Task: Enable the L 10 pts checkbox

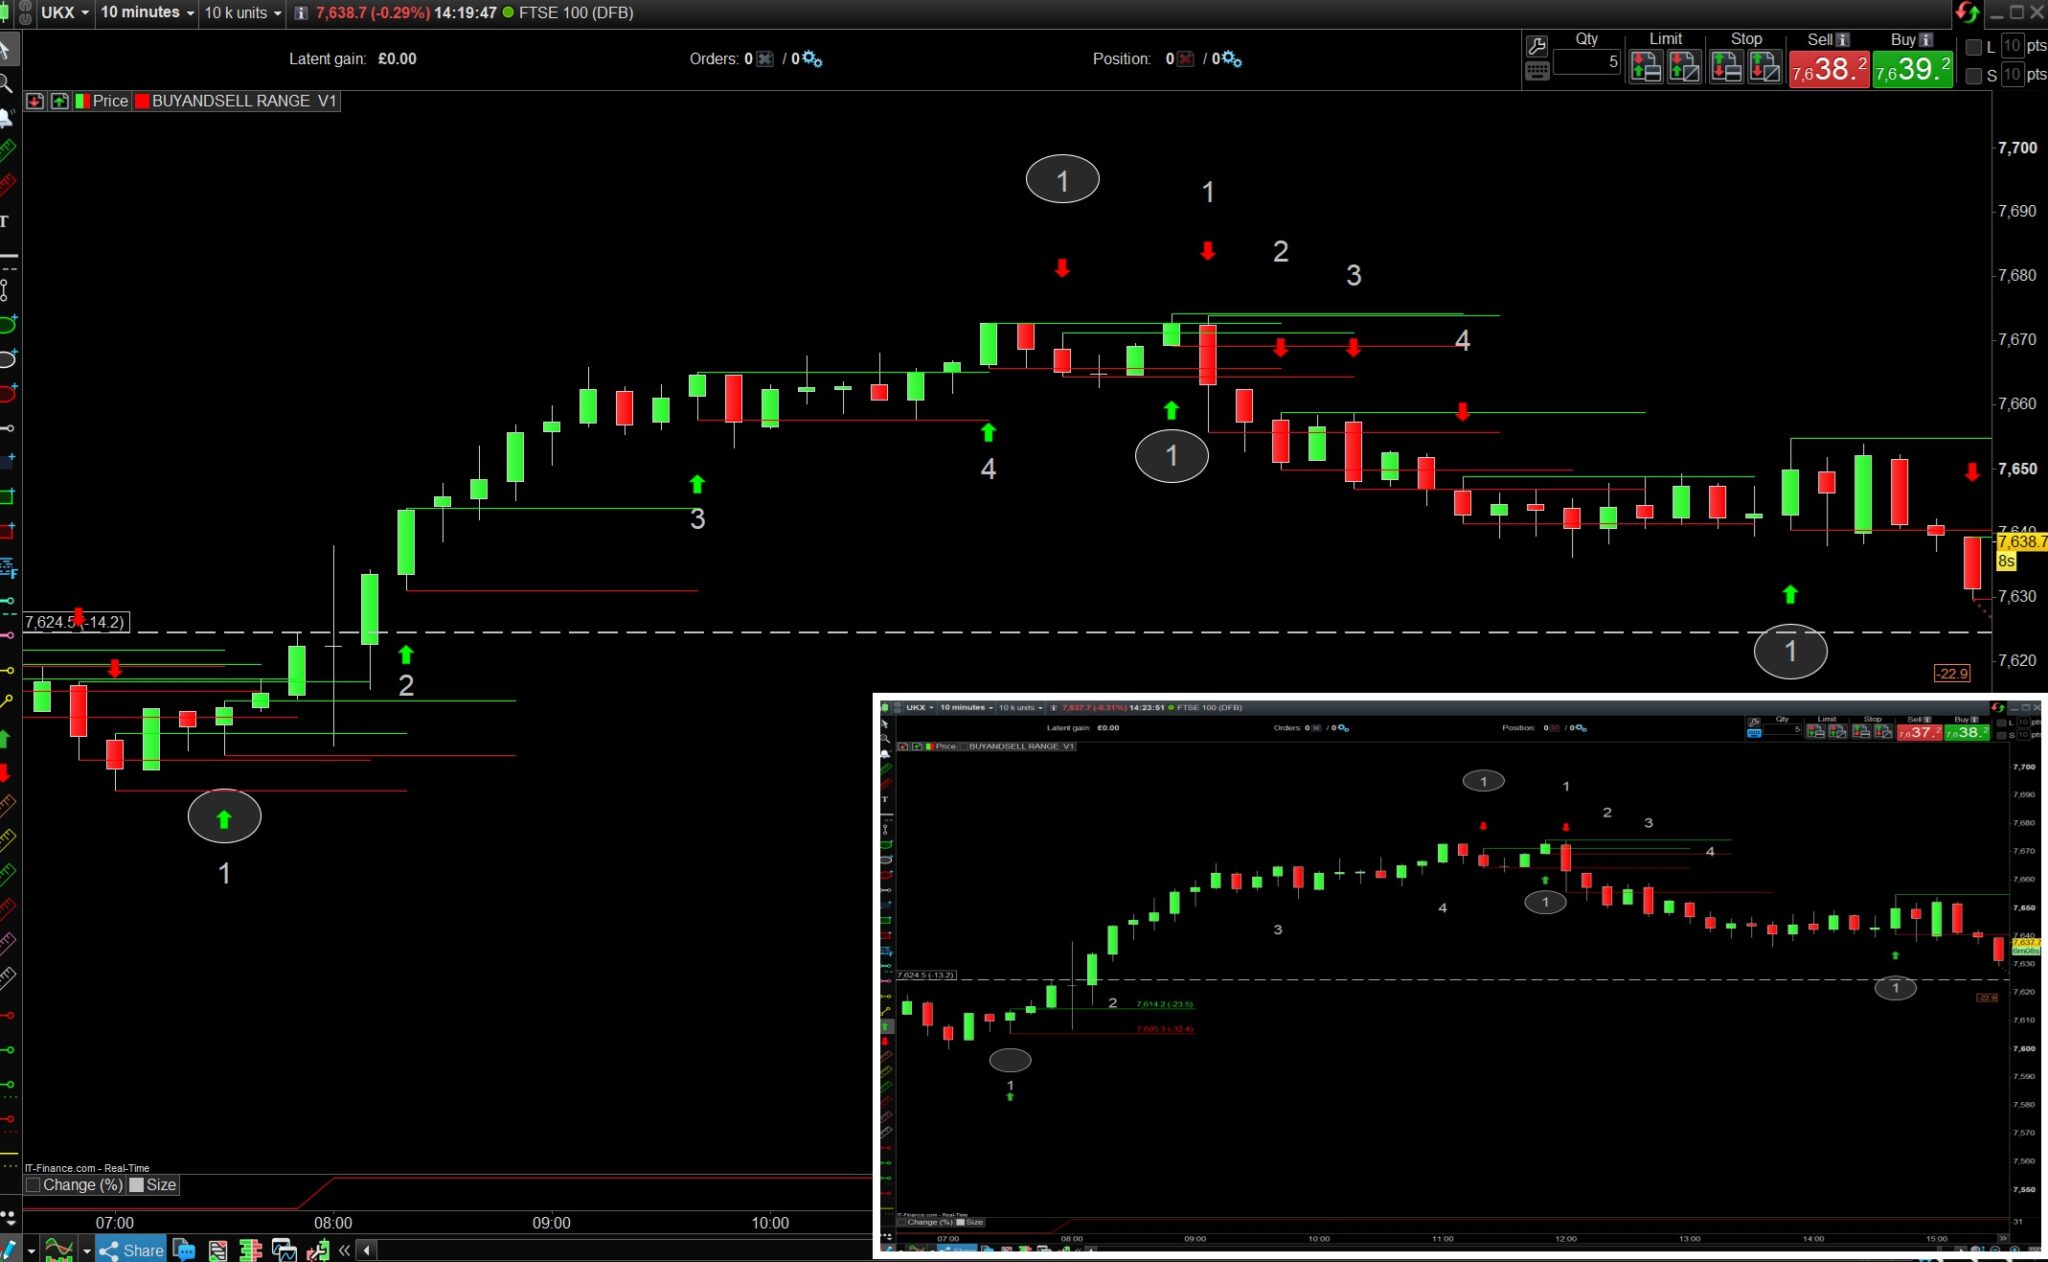Action: [x=1974, y=47]
